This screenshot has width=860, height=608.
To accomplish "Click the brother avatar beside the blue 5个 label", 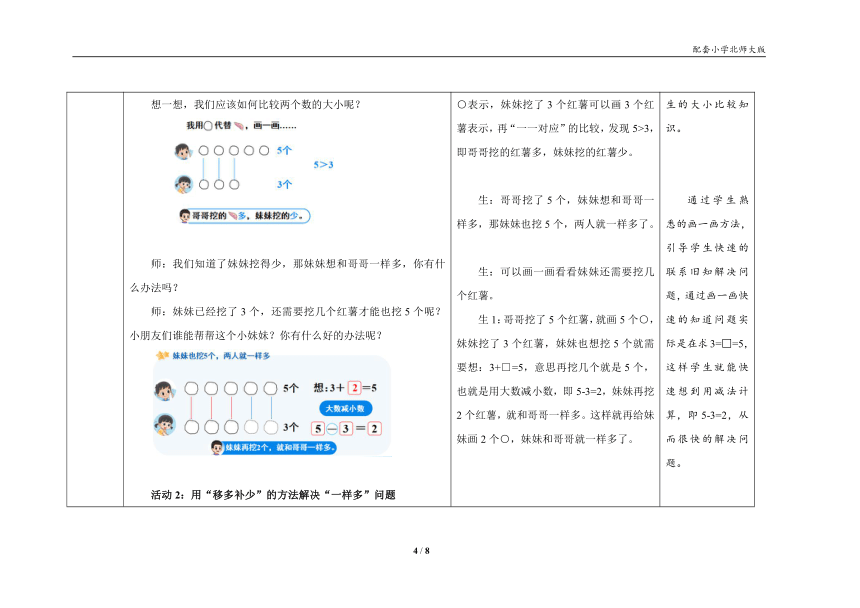I will 183,151.
